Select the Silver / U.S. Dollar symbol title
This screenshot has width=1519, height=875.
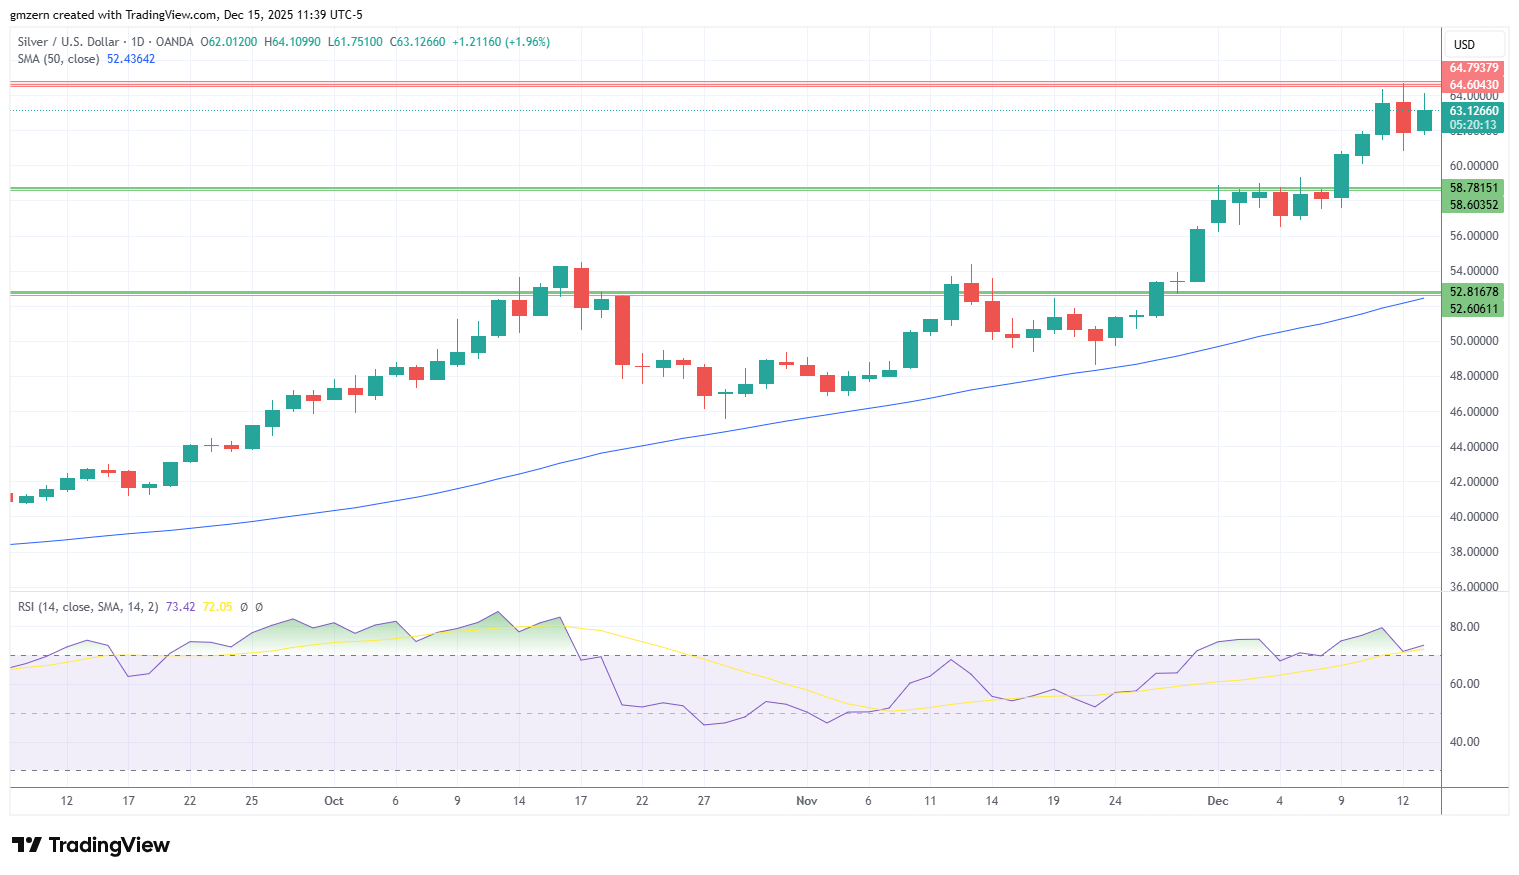[x=68, y=42]
